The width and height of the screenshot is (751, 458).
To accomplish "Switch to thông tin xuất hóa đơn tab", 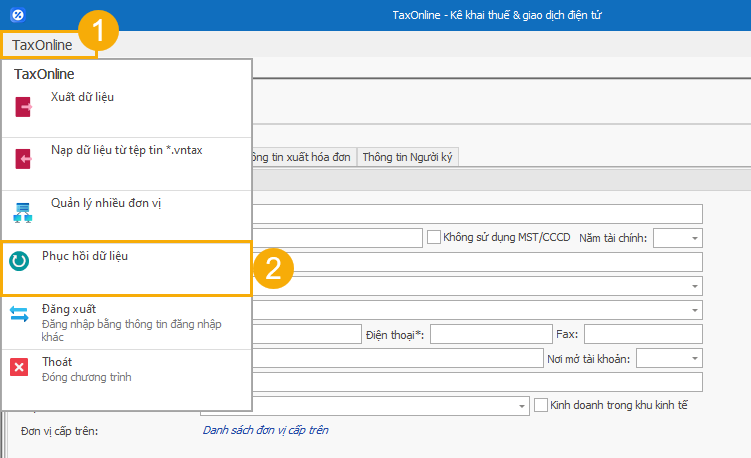I will click(304, 157).
